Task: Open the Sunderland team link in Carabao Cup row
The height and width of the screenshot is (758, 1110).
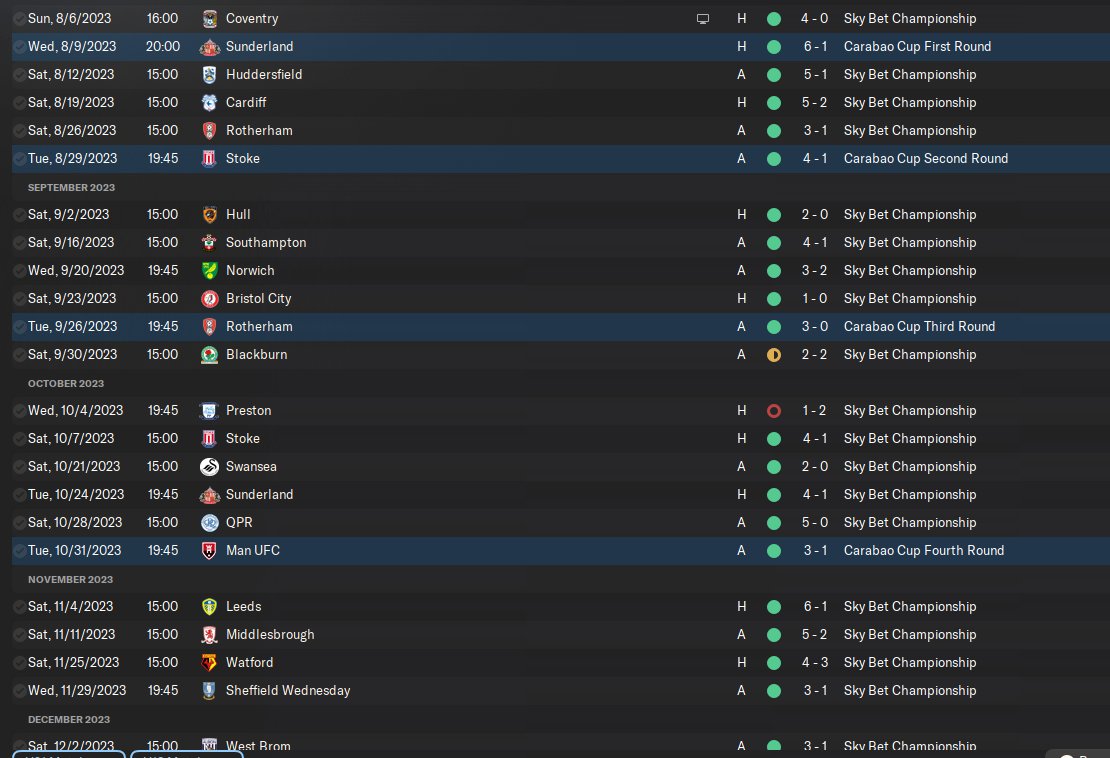Action: click(x=259, y=47)
